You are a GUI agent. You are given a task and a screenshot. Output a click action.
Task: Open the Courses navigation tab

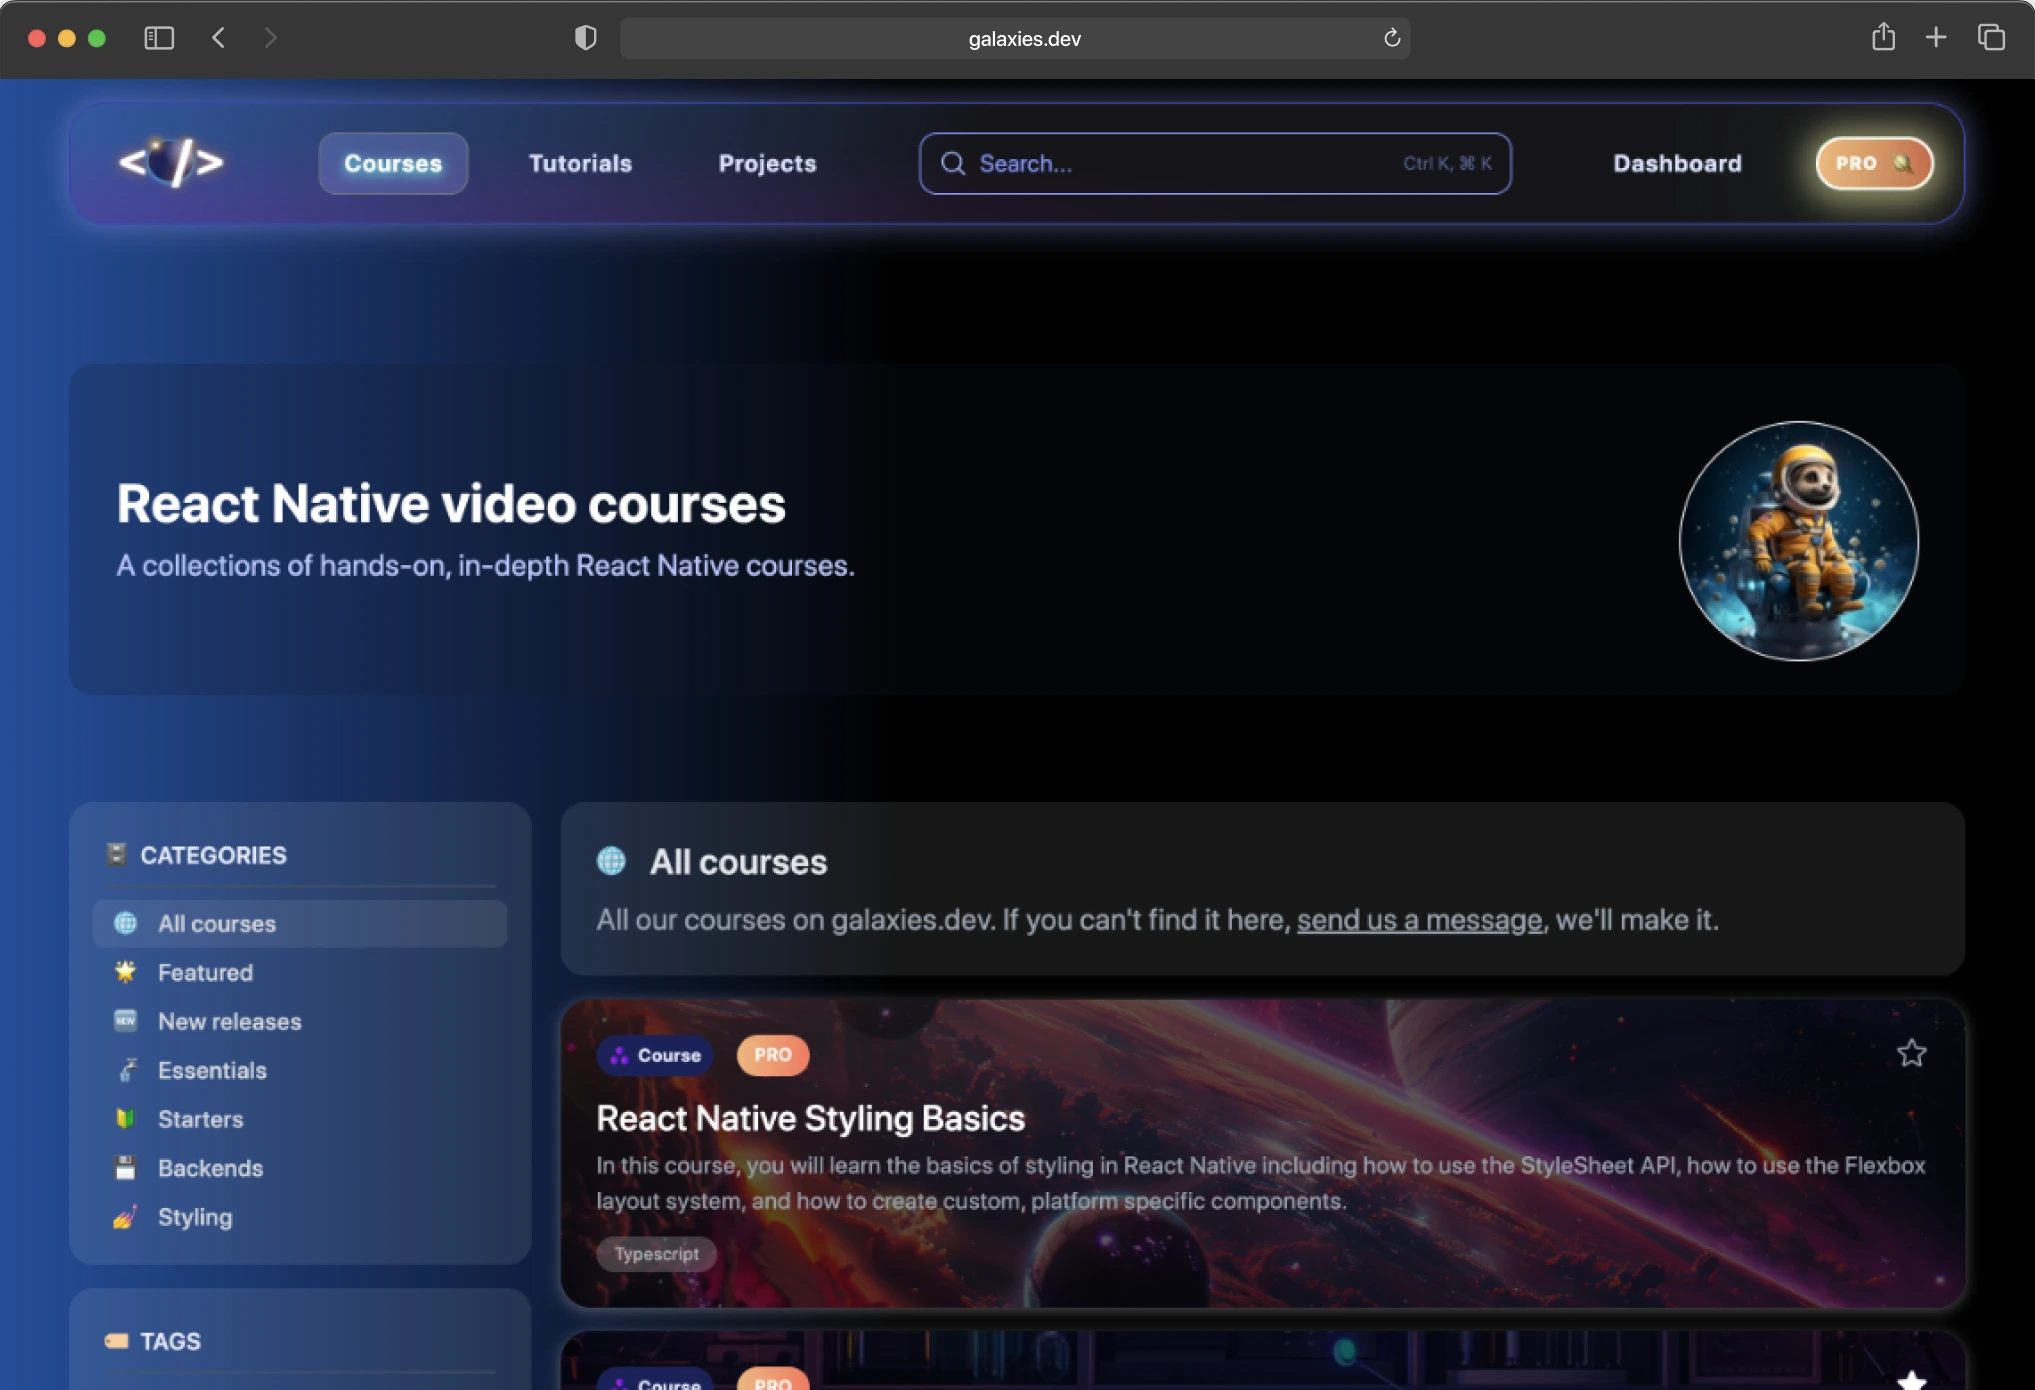tap(392, 163)
